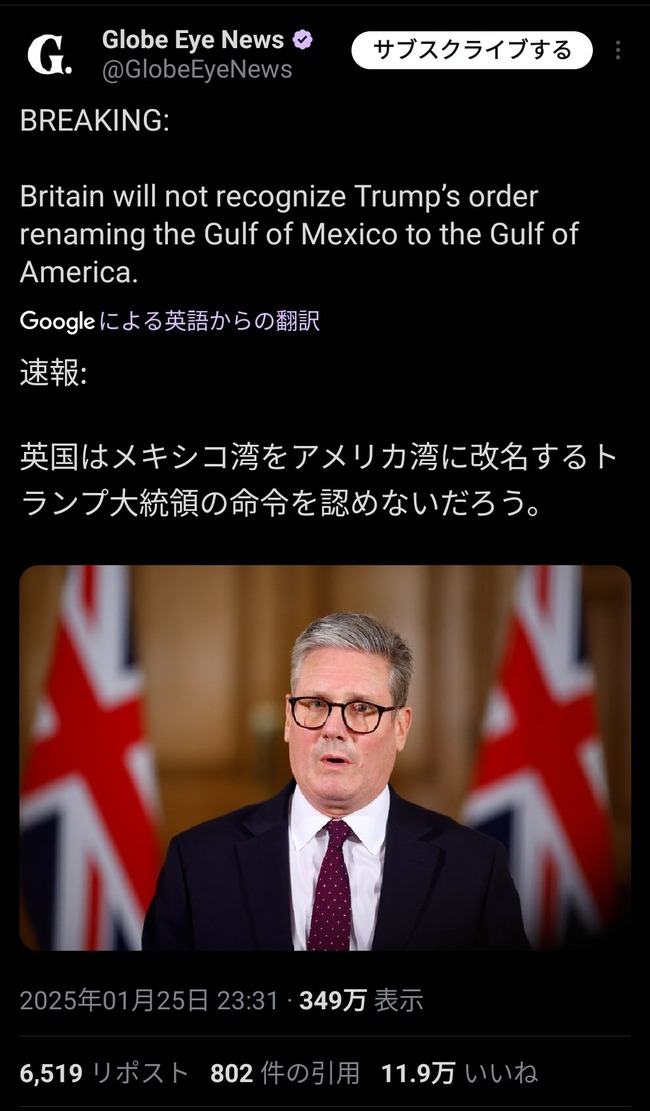Open the 6,519 リポスト list
This screenshot has height=1111, width=650.
point(104,1073)
